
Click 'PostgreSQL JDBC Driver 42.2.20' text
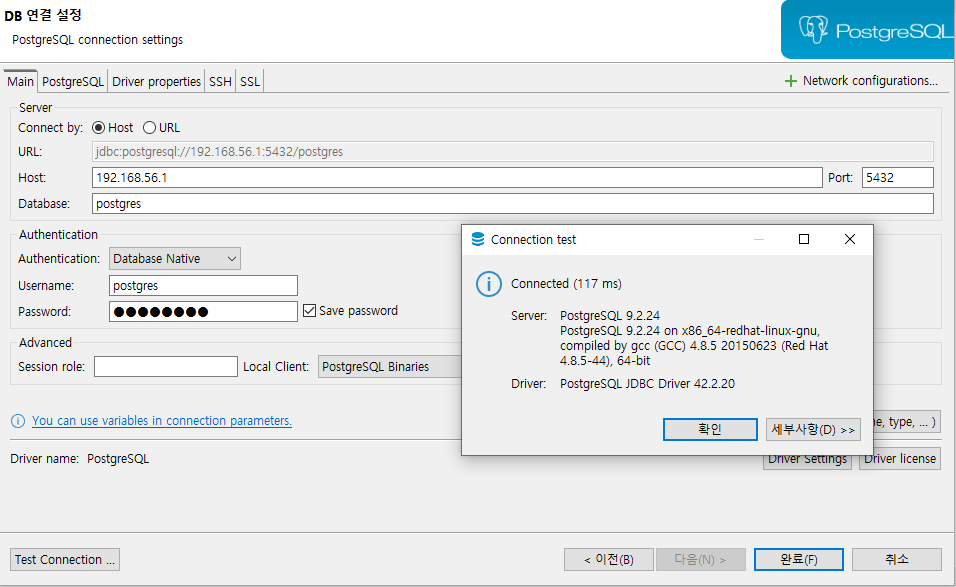click(647, 383)
